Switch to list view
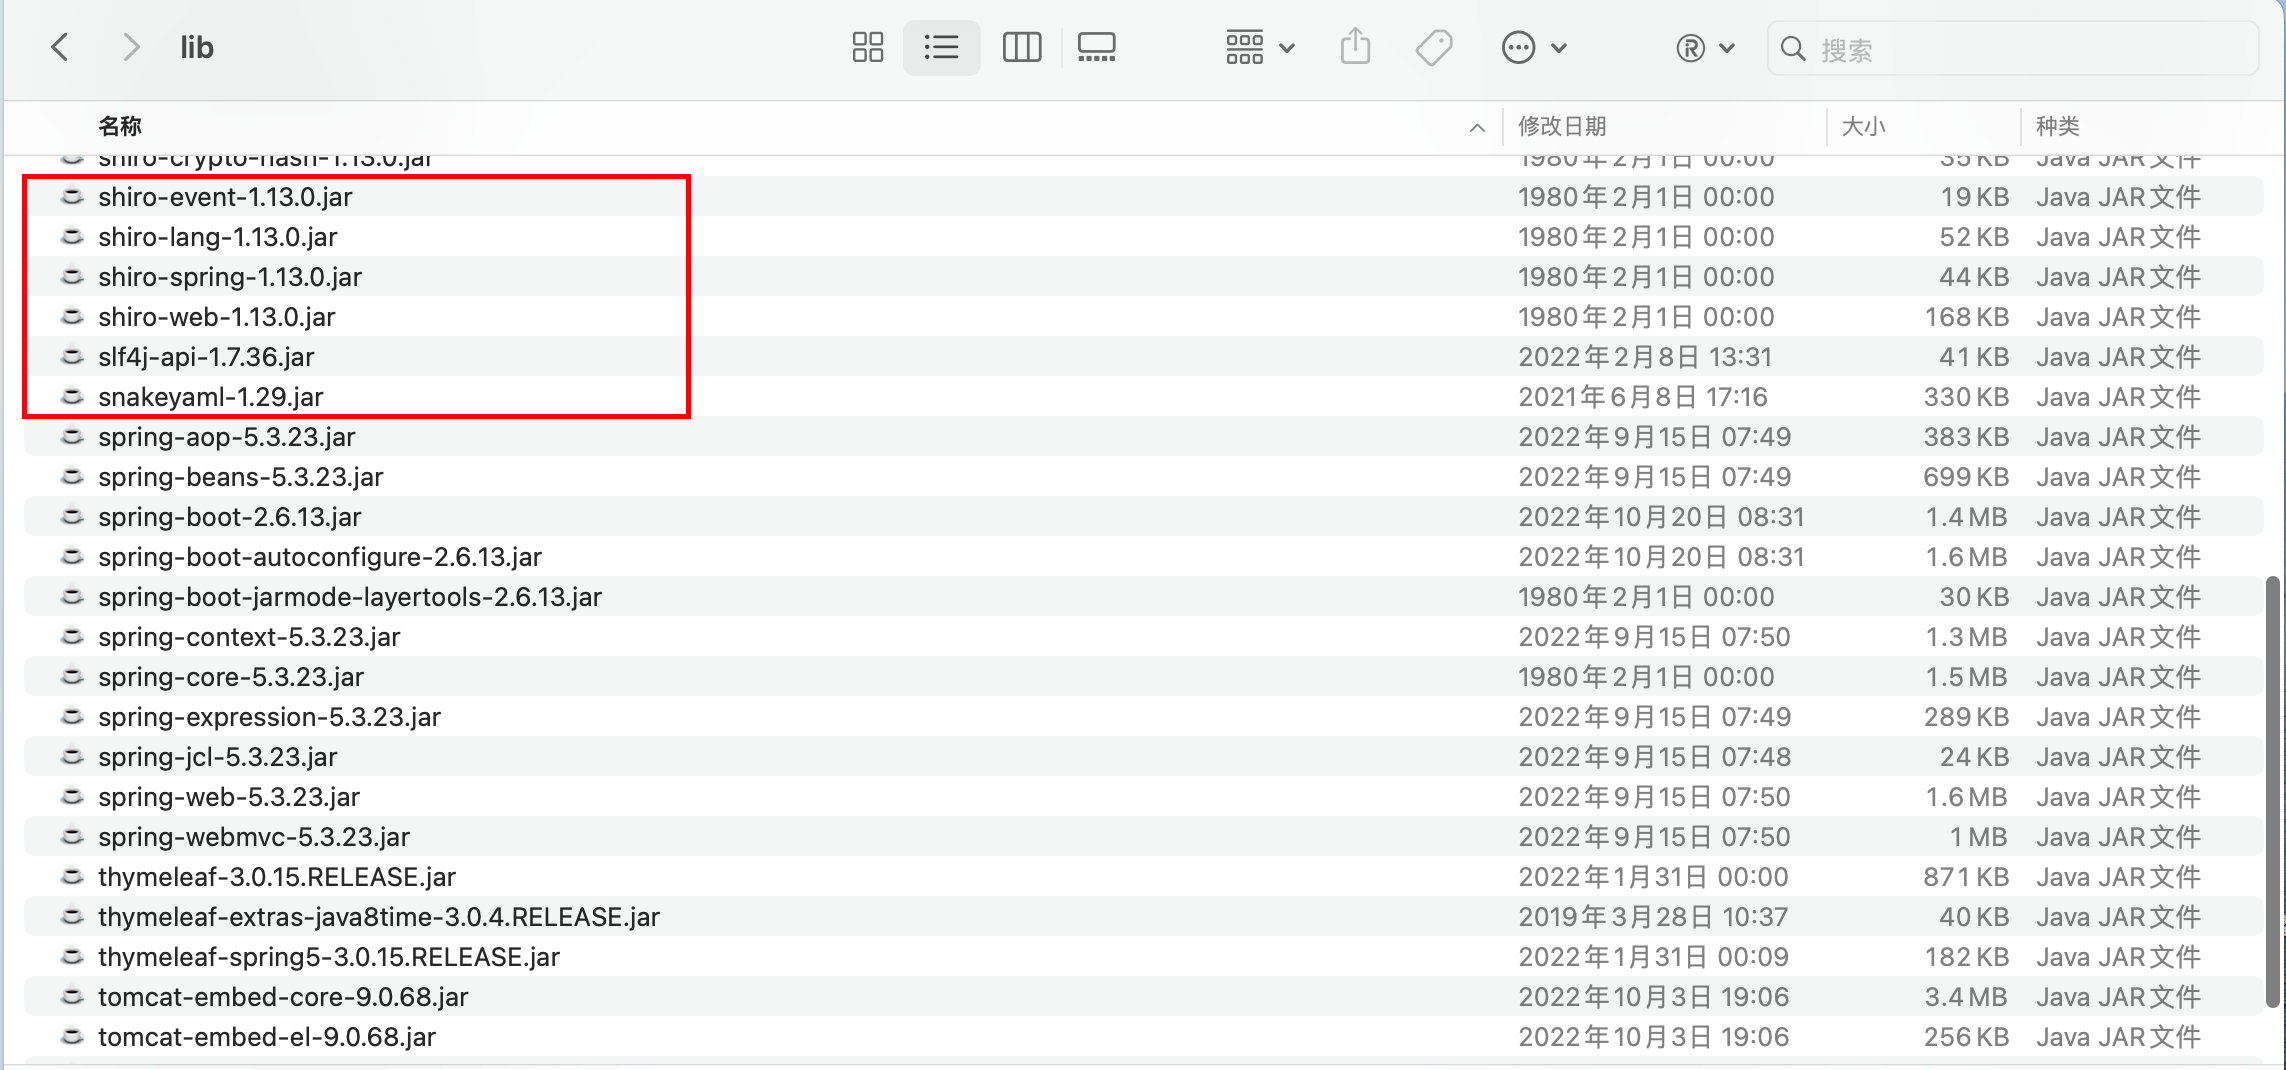2286x1070 pixels. point(941,47)
